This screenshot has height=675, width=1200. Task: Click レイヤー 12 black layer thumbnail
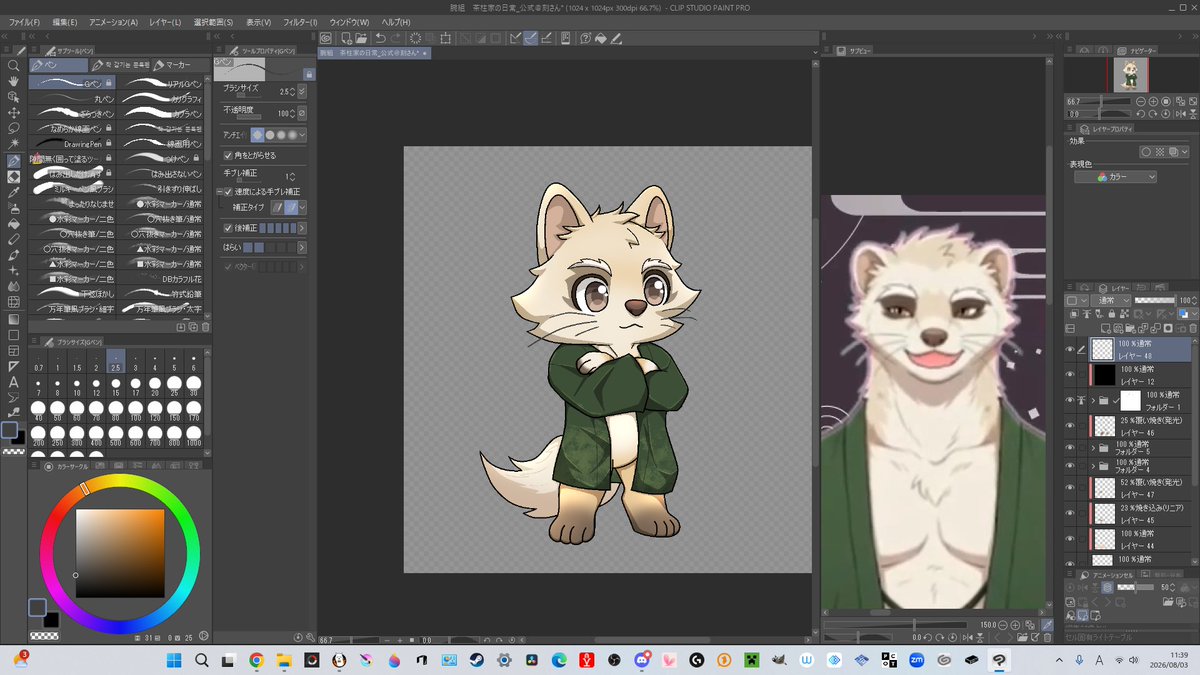pos(1104,375)
